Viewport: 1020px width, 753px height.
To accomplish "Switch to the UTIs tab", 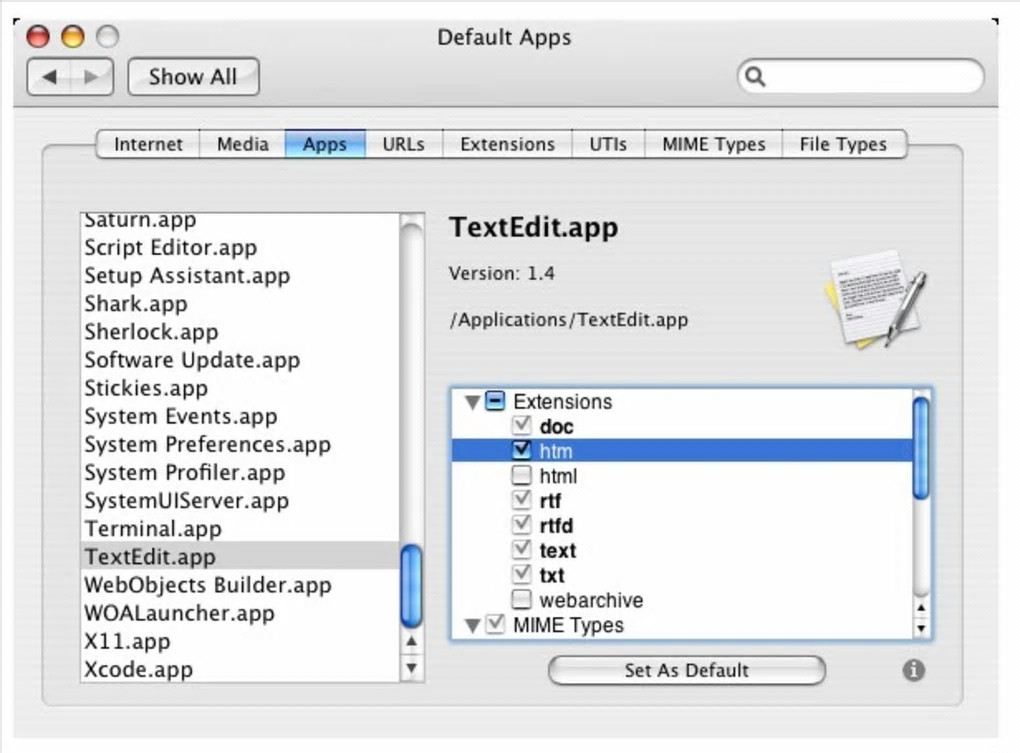I will (x=608, y=144).
